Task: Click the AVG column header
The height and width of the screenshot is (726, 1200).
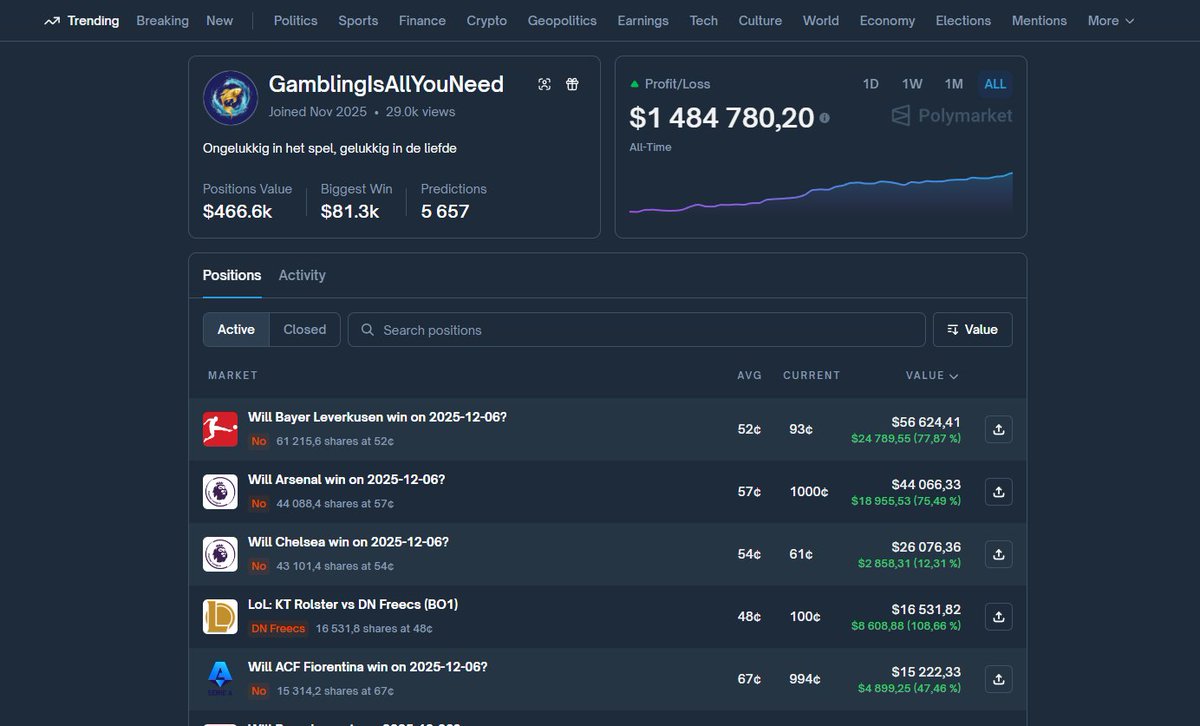Action: pos(750,376)
